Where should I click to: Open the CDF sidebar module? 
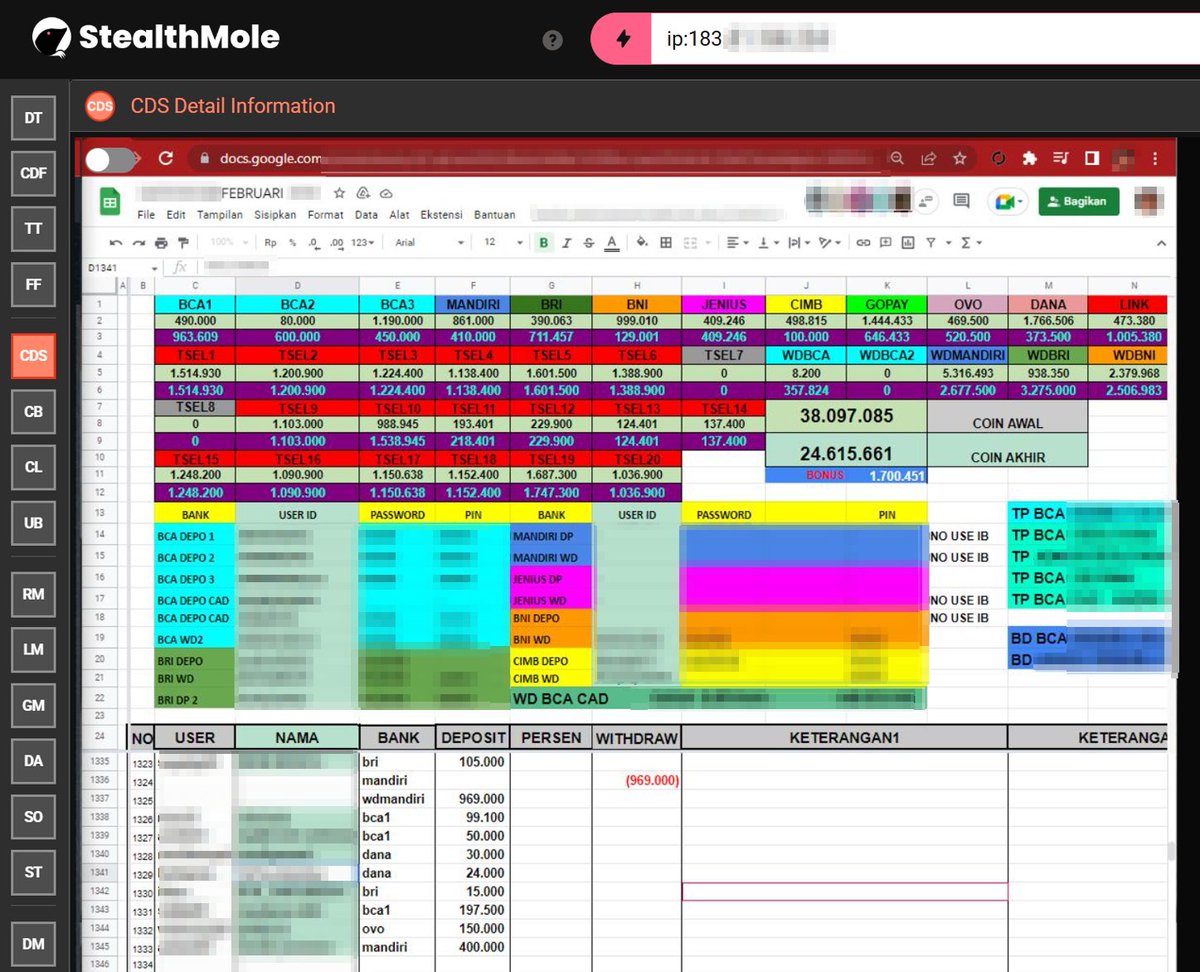[34, 173]
